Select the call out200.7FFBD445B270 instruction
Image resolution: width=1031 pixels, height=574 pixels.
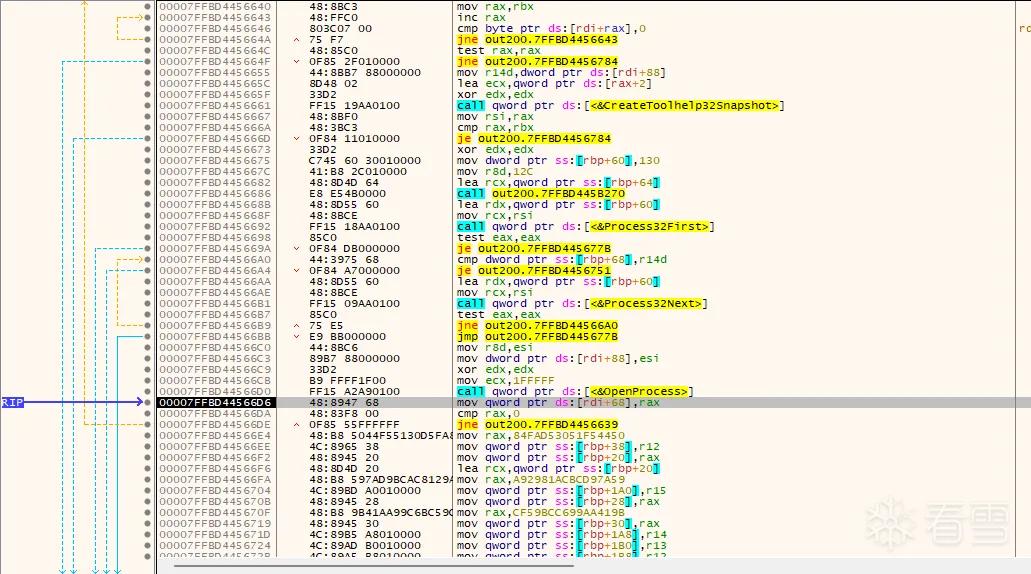click(x=540, y=193)
